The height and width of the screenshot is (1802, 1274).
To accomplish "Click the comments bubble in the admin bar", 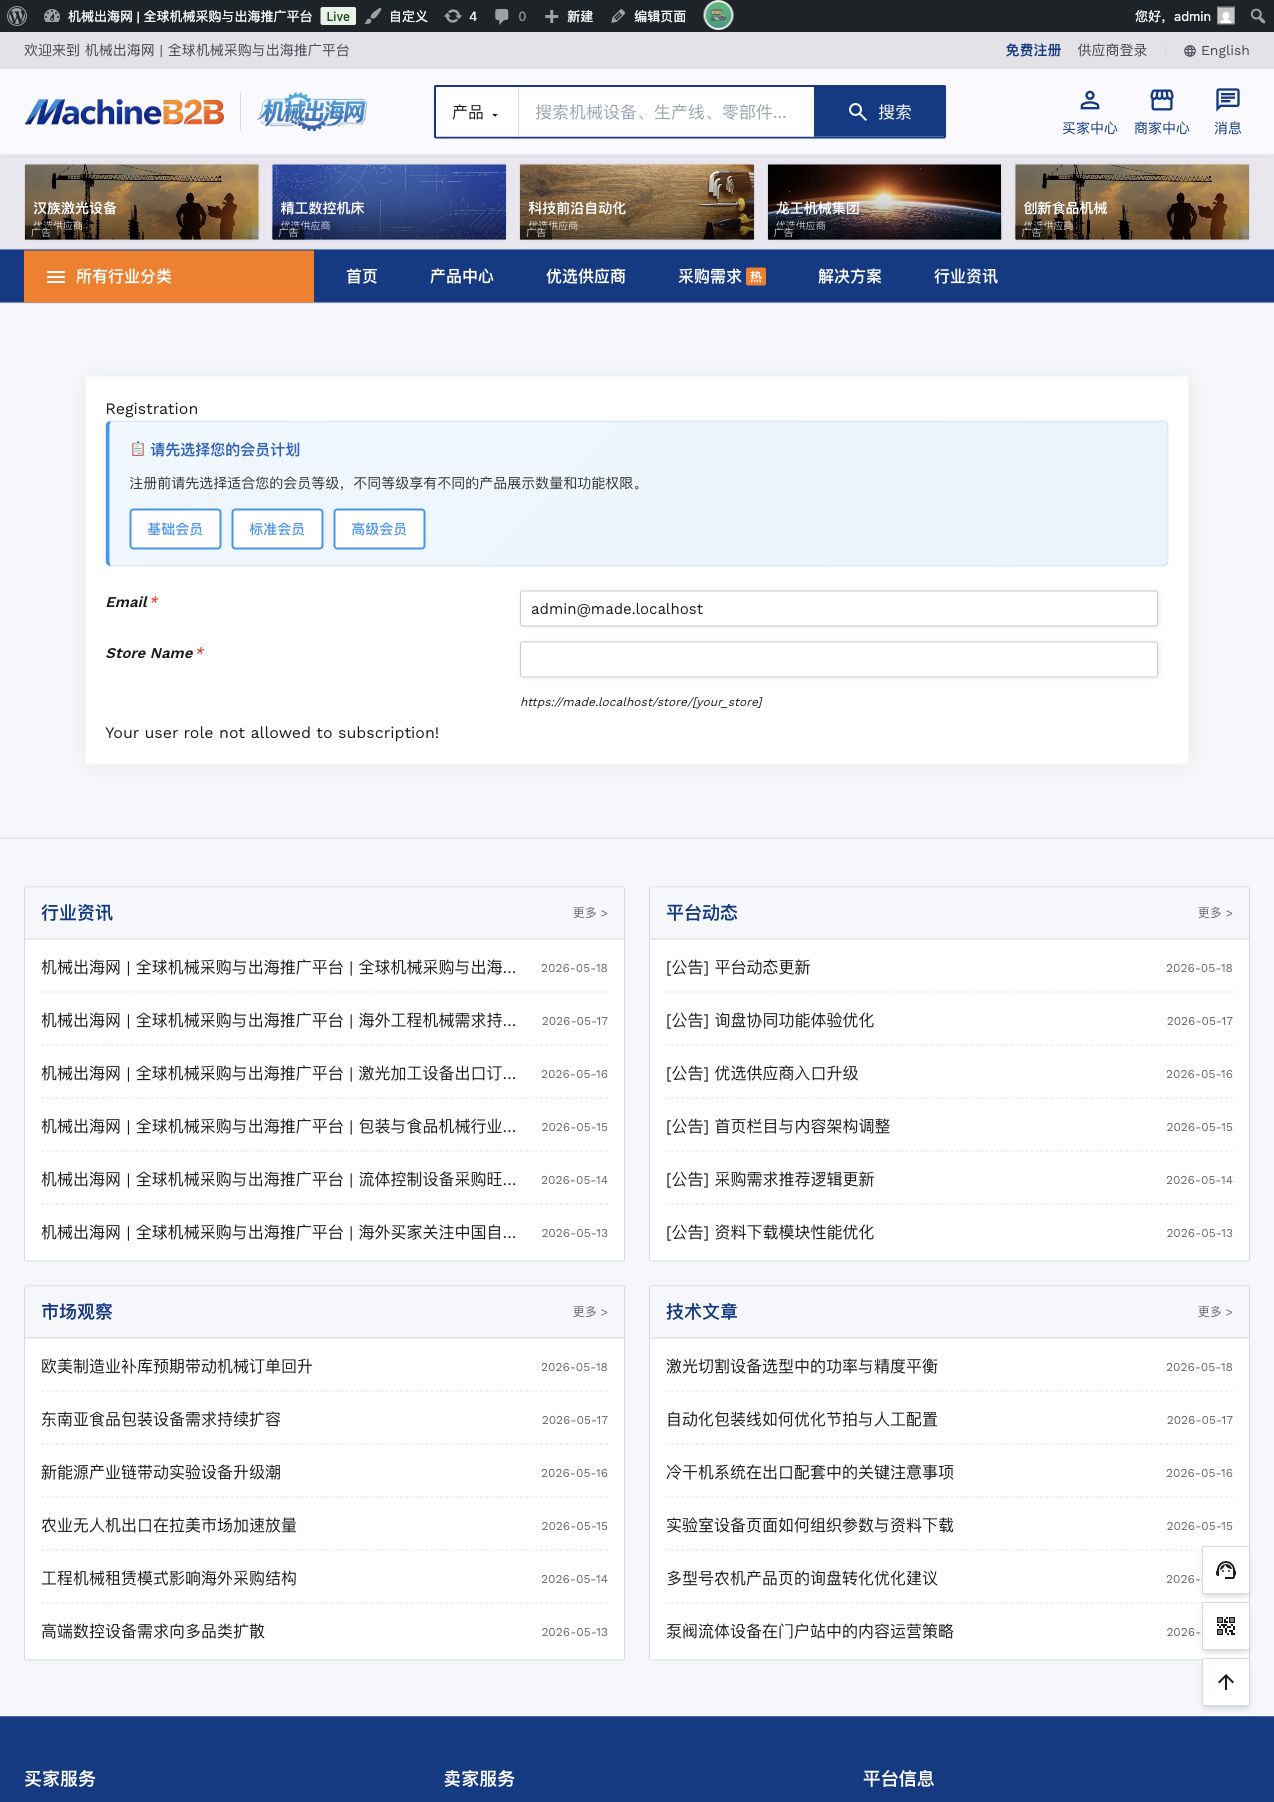I will click(510, 16).
